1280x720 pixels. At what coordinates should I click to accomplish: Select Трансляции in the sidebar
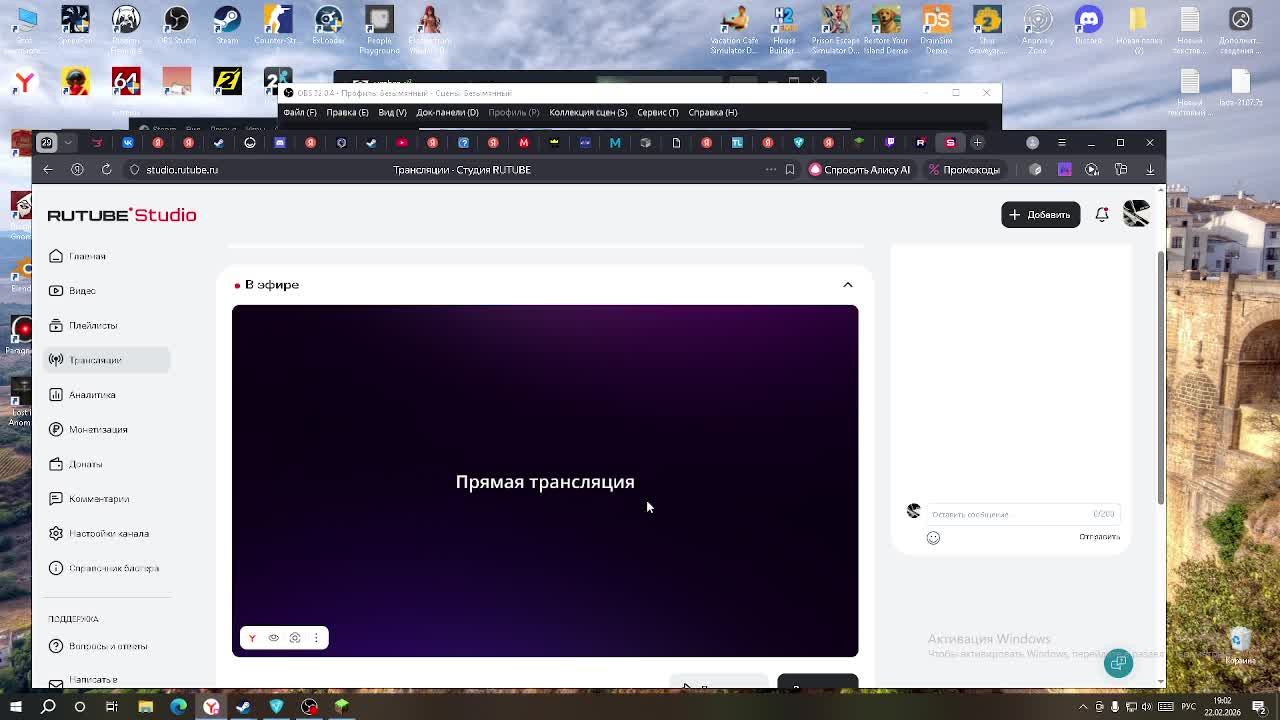pos(107,360)
